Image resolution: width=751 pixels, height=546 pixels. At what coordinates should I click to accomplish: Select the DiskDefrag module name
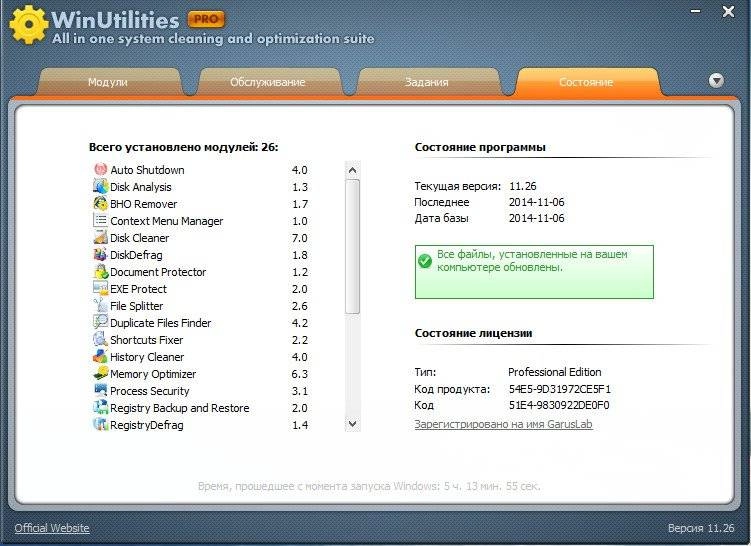pos(137,255)
